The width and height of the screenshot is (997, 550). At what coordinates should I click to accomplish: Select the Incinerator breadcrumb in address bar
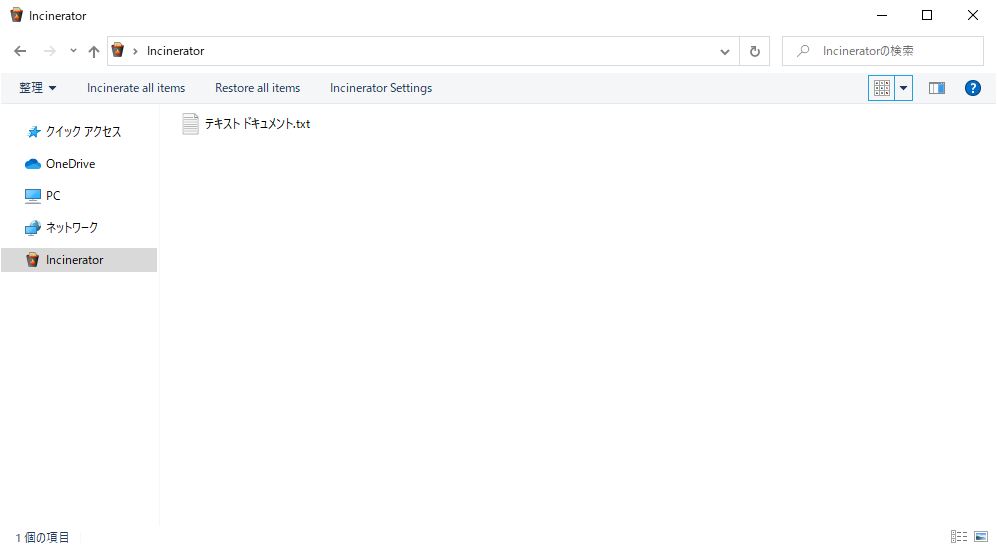click(175, 51)
